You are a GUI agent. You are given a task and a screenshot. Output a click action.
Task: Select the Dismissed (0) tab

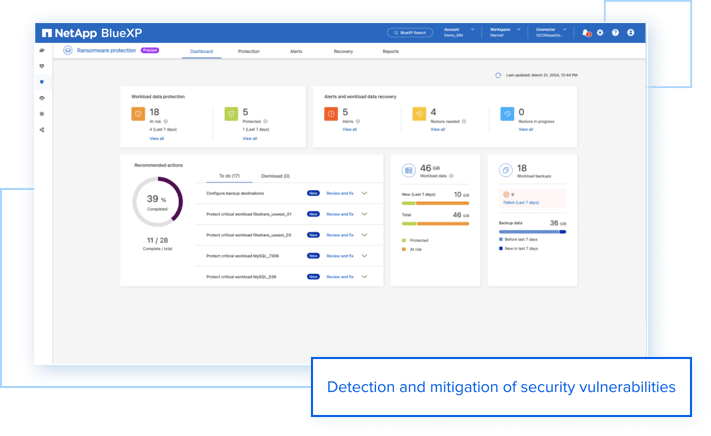(x=275, y=175)
